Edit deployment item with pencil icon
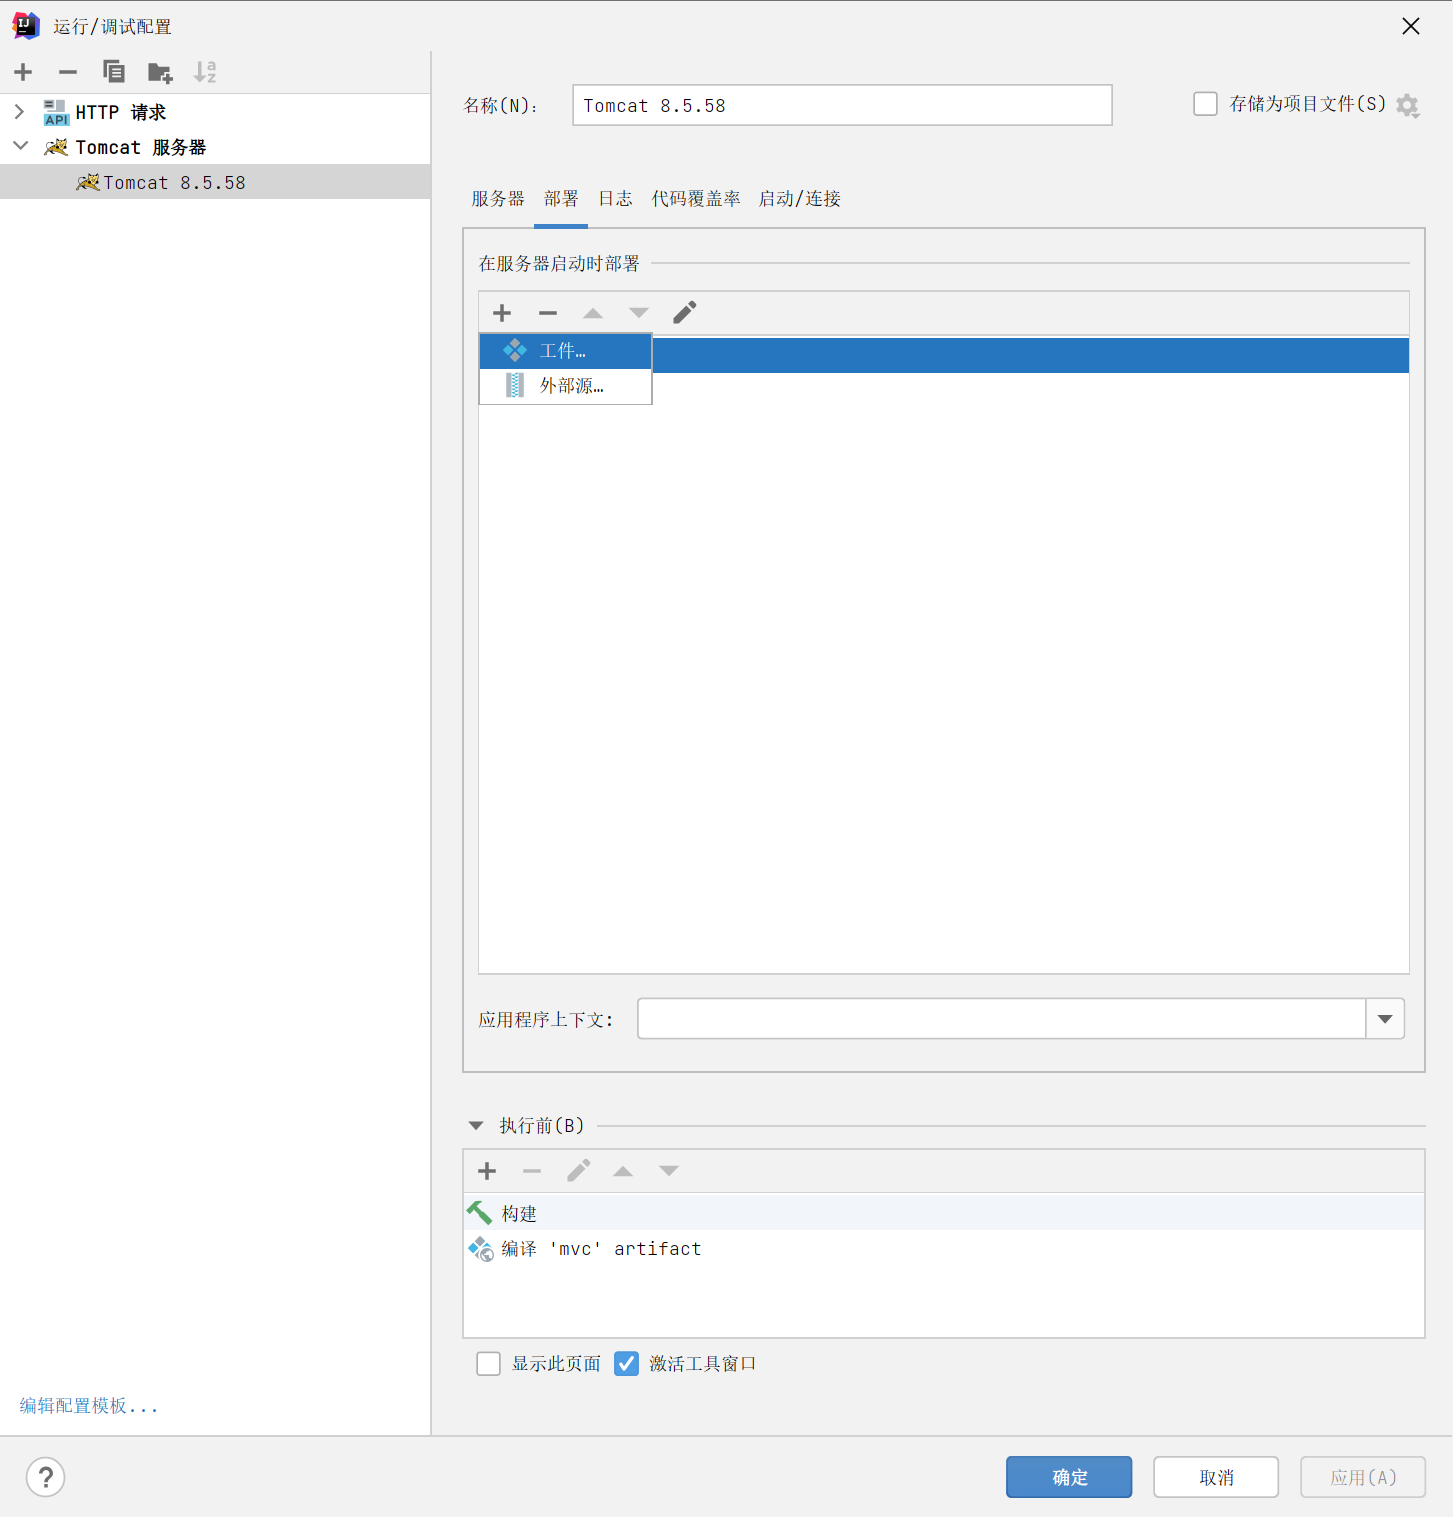 tap(685, 313)
